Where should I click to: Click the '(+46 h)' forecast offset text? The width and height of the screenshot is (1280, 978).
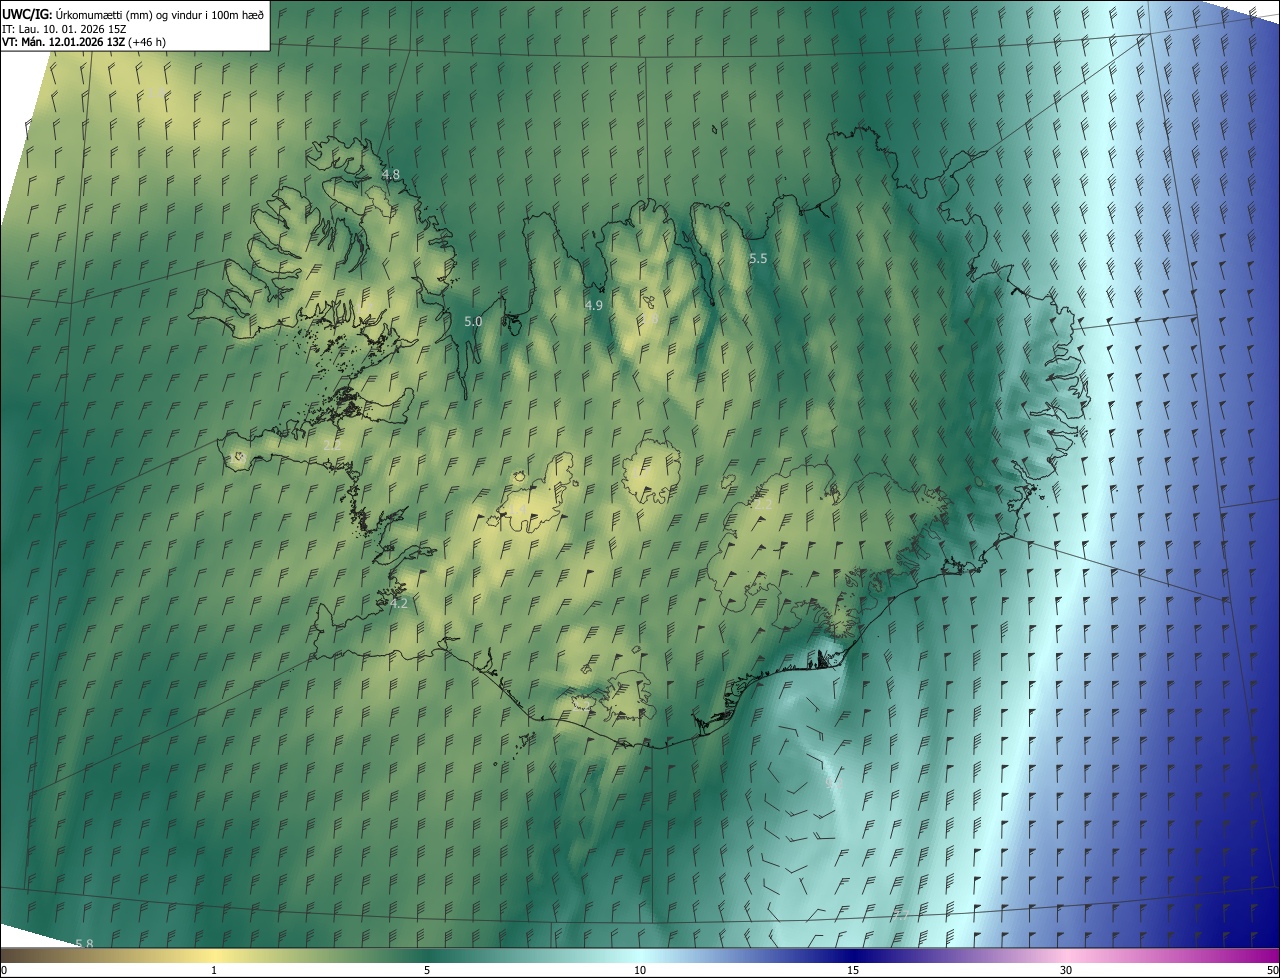point(147,41)
